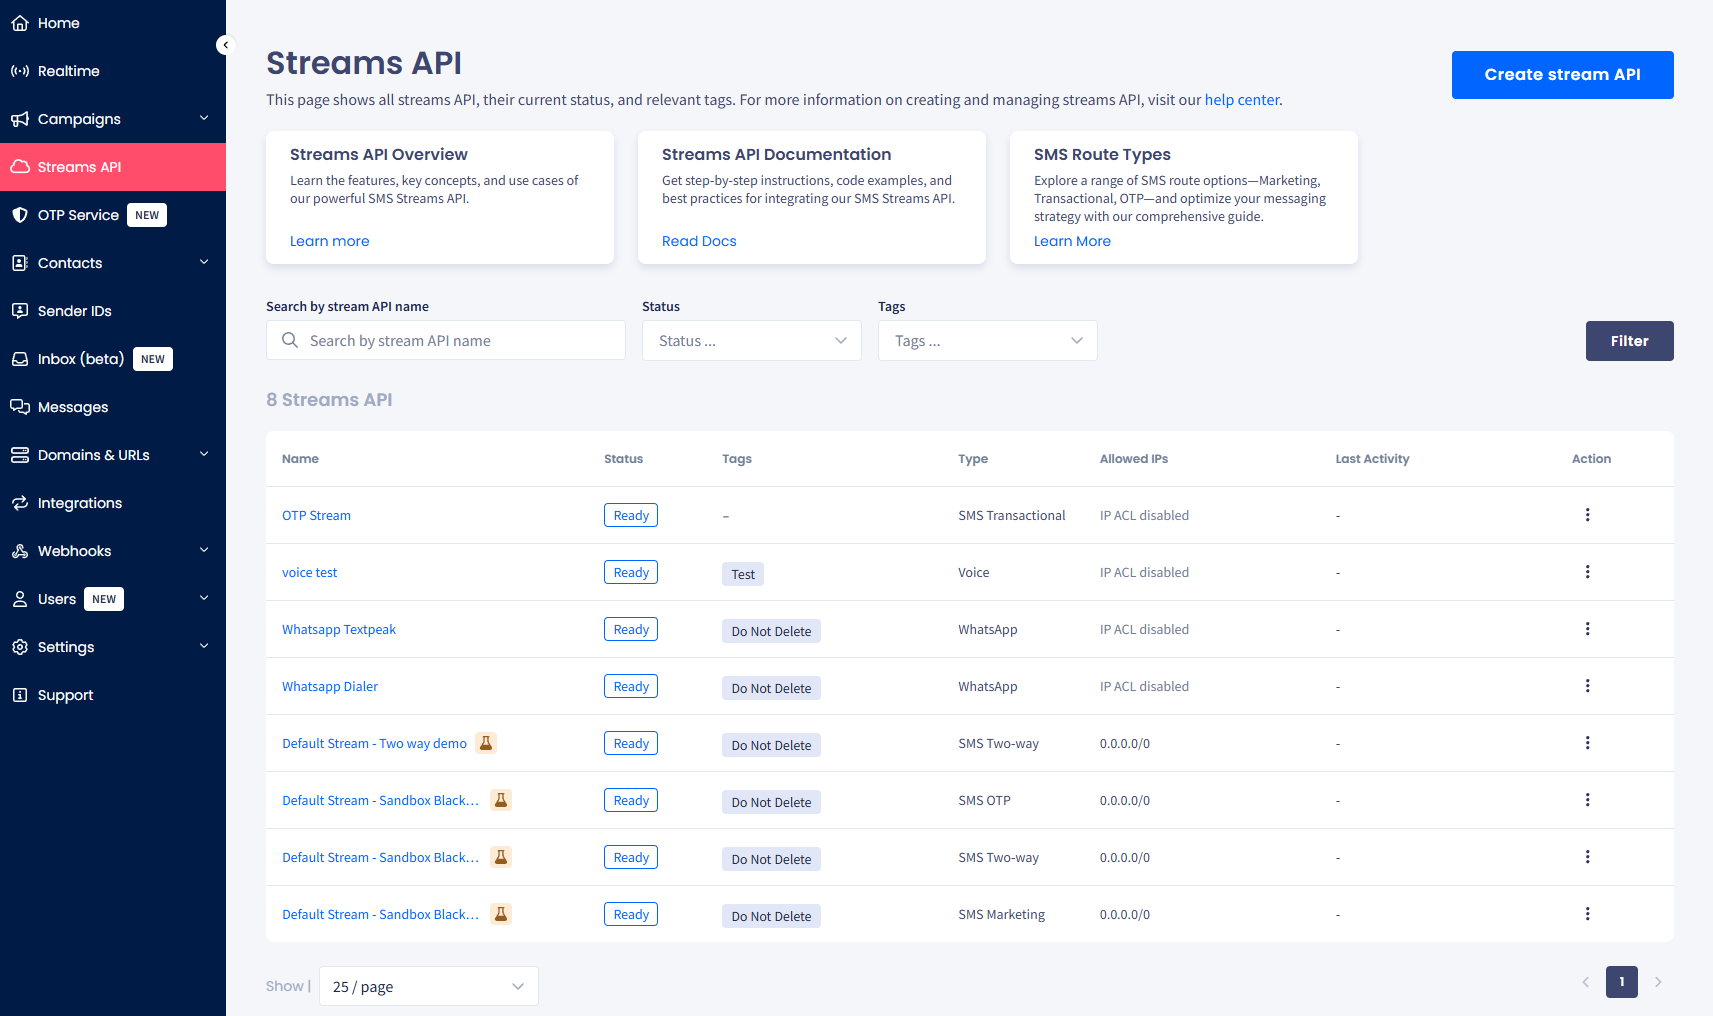This screenshot has height=1016, width=1713.
Task: Expand the Users submenu chevron
Action: pyautogui.click(x=204, y=598)
